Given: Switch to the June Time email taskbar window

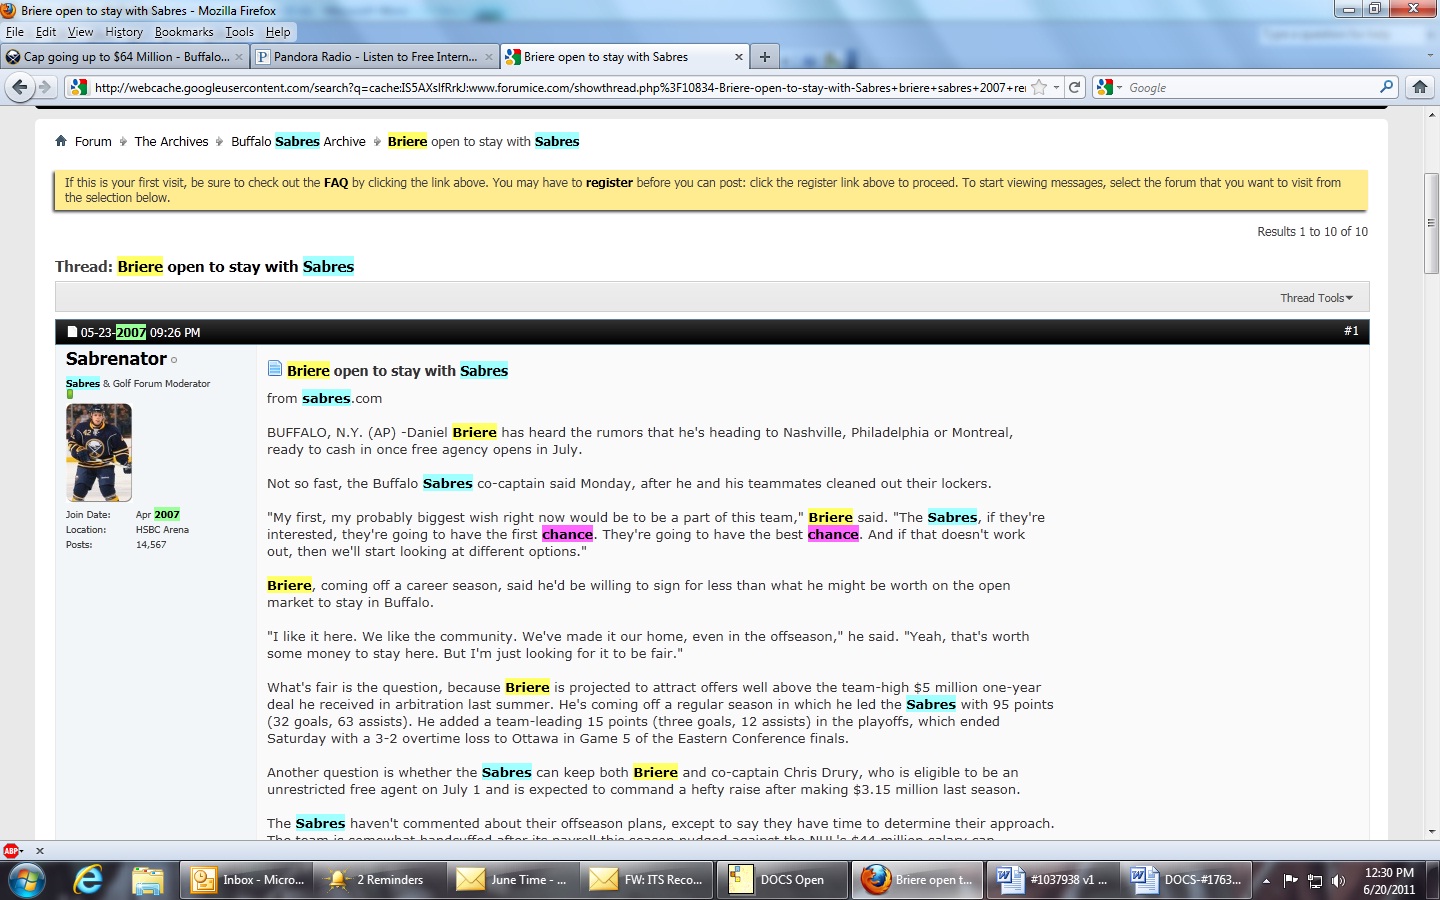Looking at the screenshot, I should click(x=515, y=880).
